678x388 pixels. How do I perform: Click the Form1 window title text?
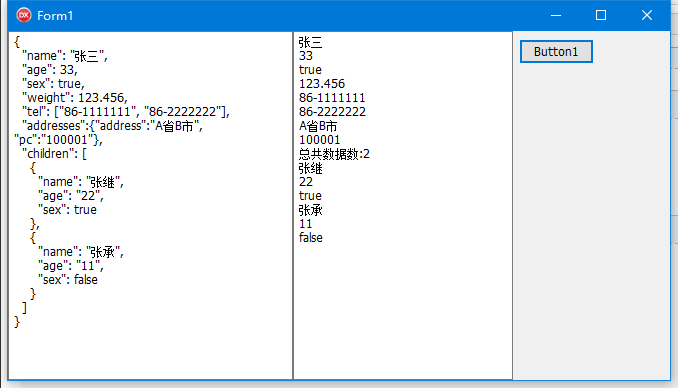[x=55, y=16]
